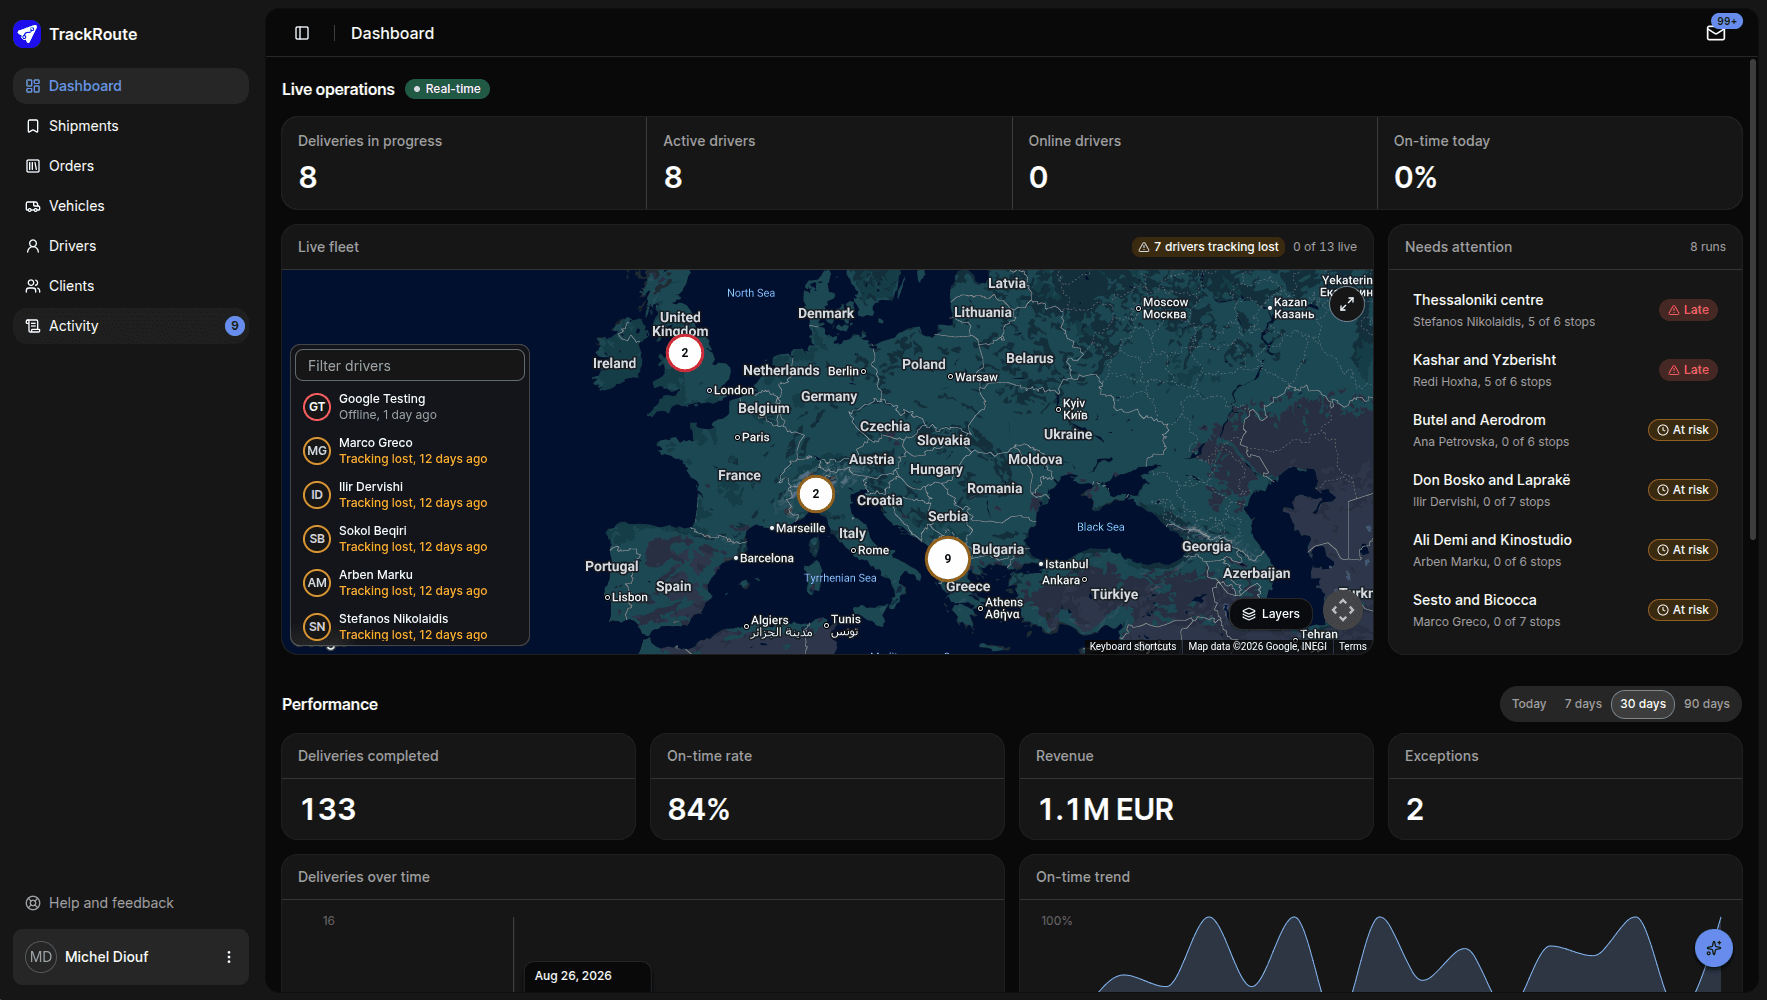Click the Exceptions card
This screenshot has height=1000, width=1767.
[x=1565, y=787]
